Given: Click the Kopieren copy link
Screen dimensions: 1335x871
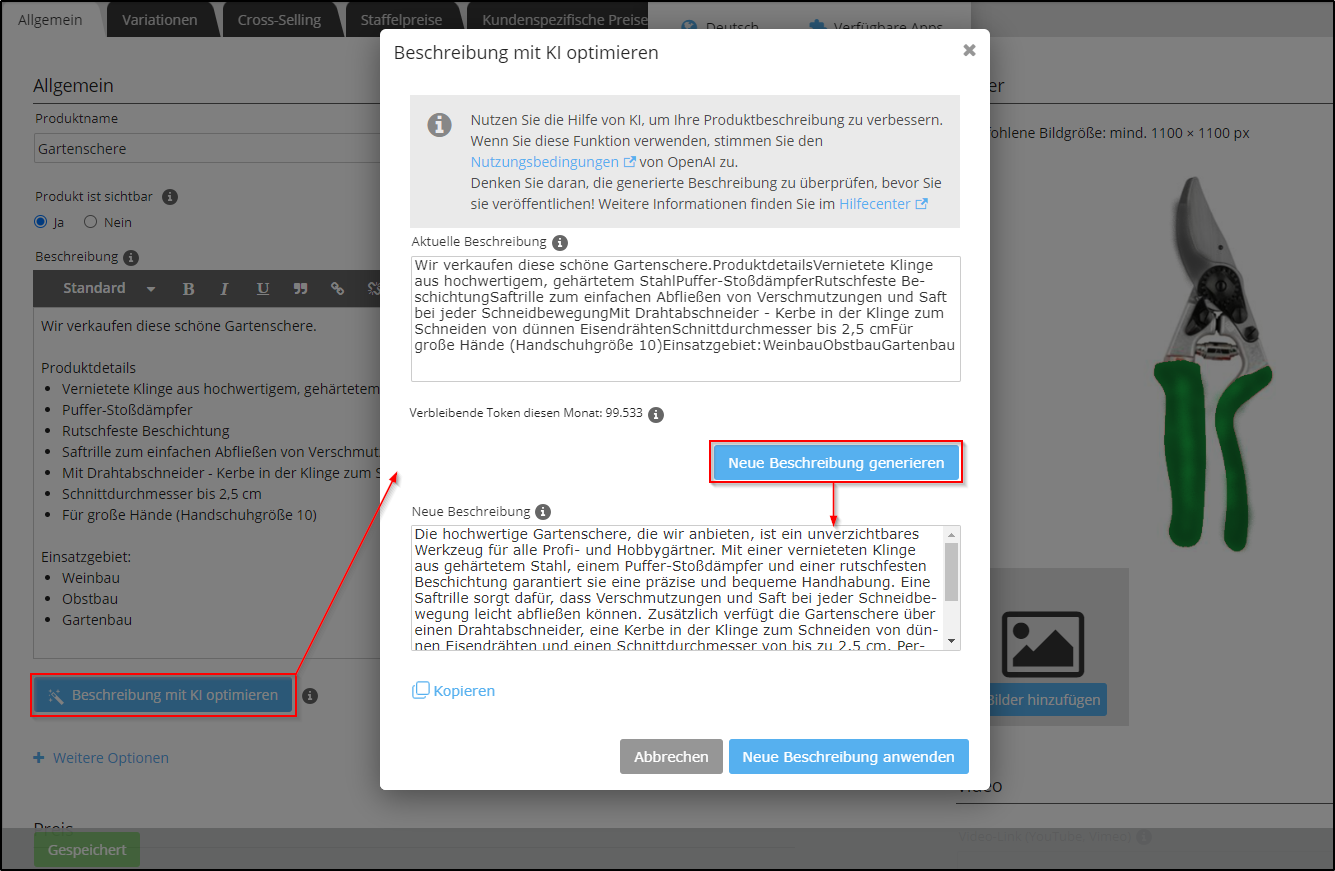Looking at the screenshot, I should pyautogui.click(x=454, y=691).
